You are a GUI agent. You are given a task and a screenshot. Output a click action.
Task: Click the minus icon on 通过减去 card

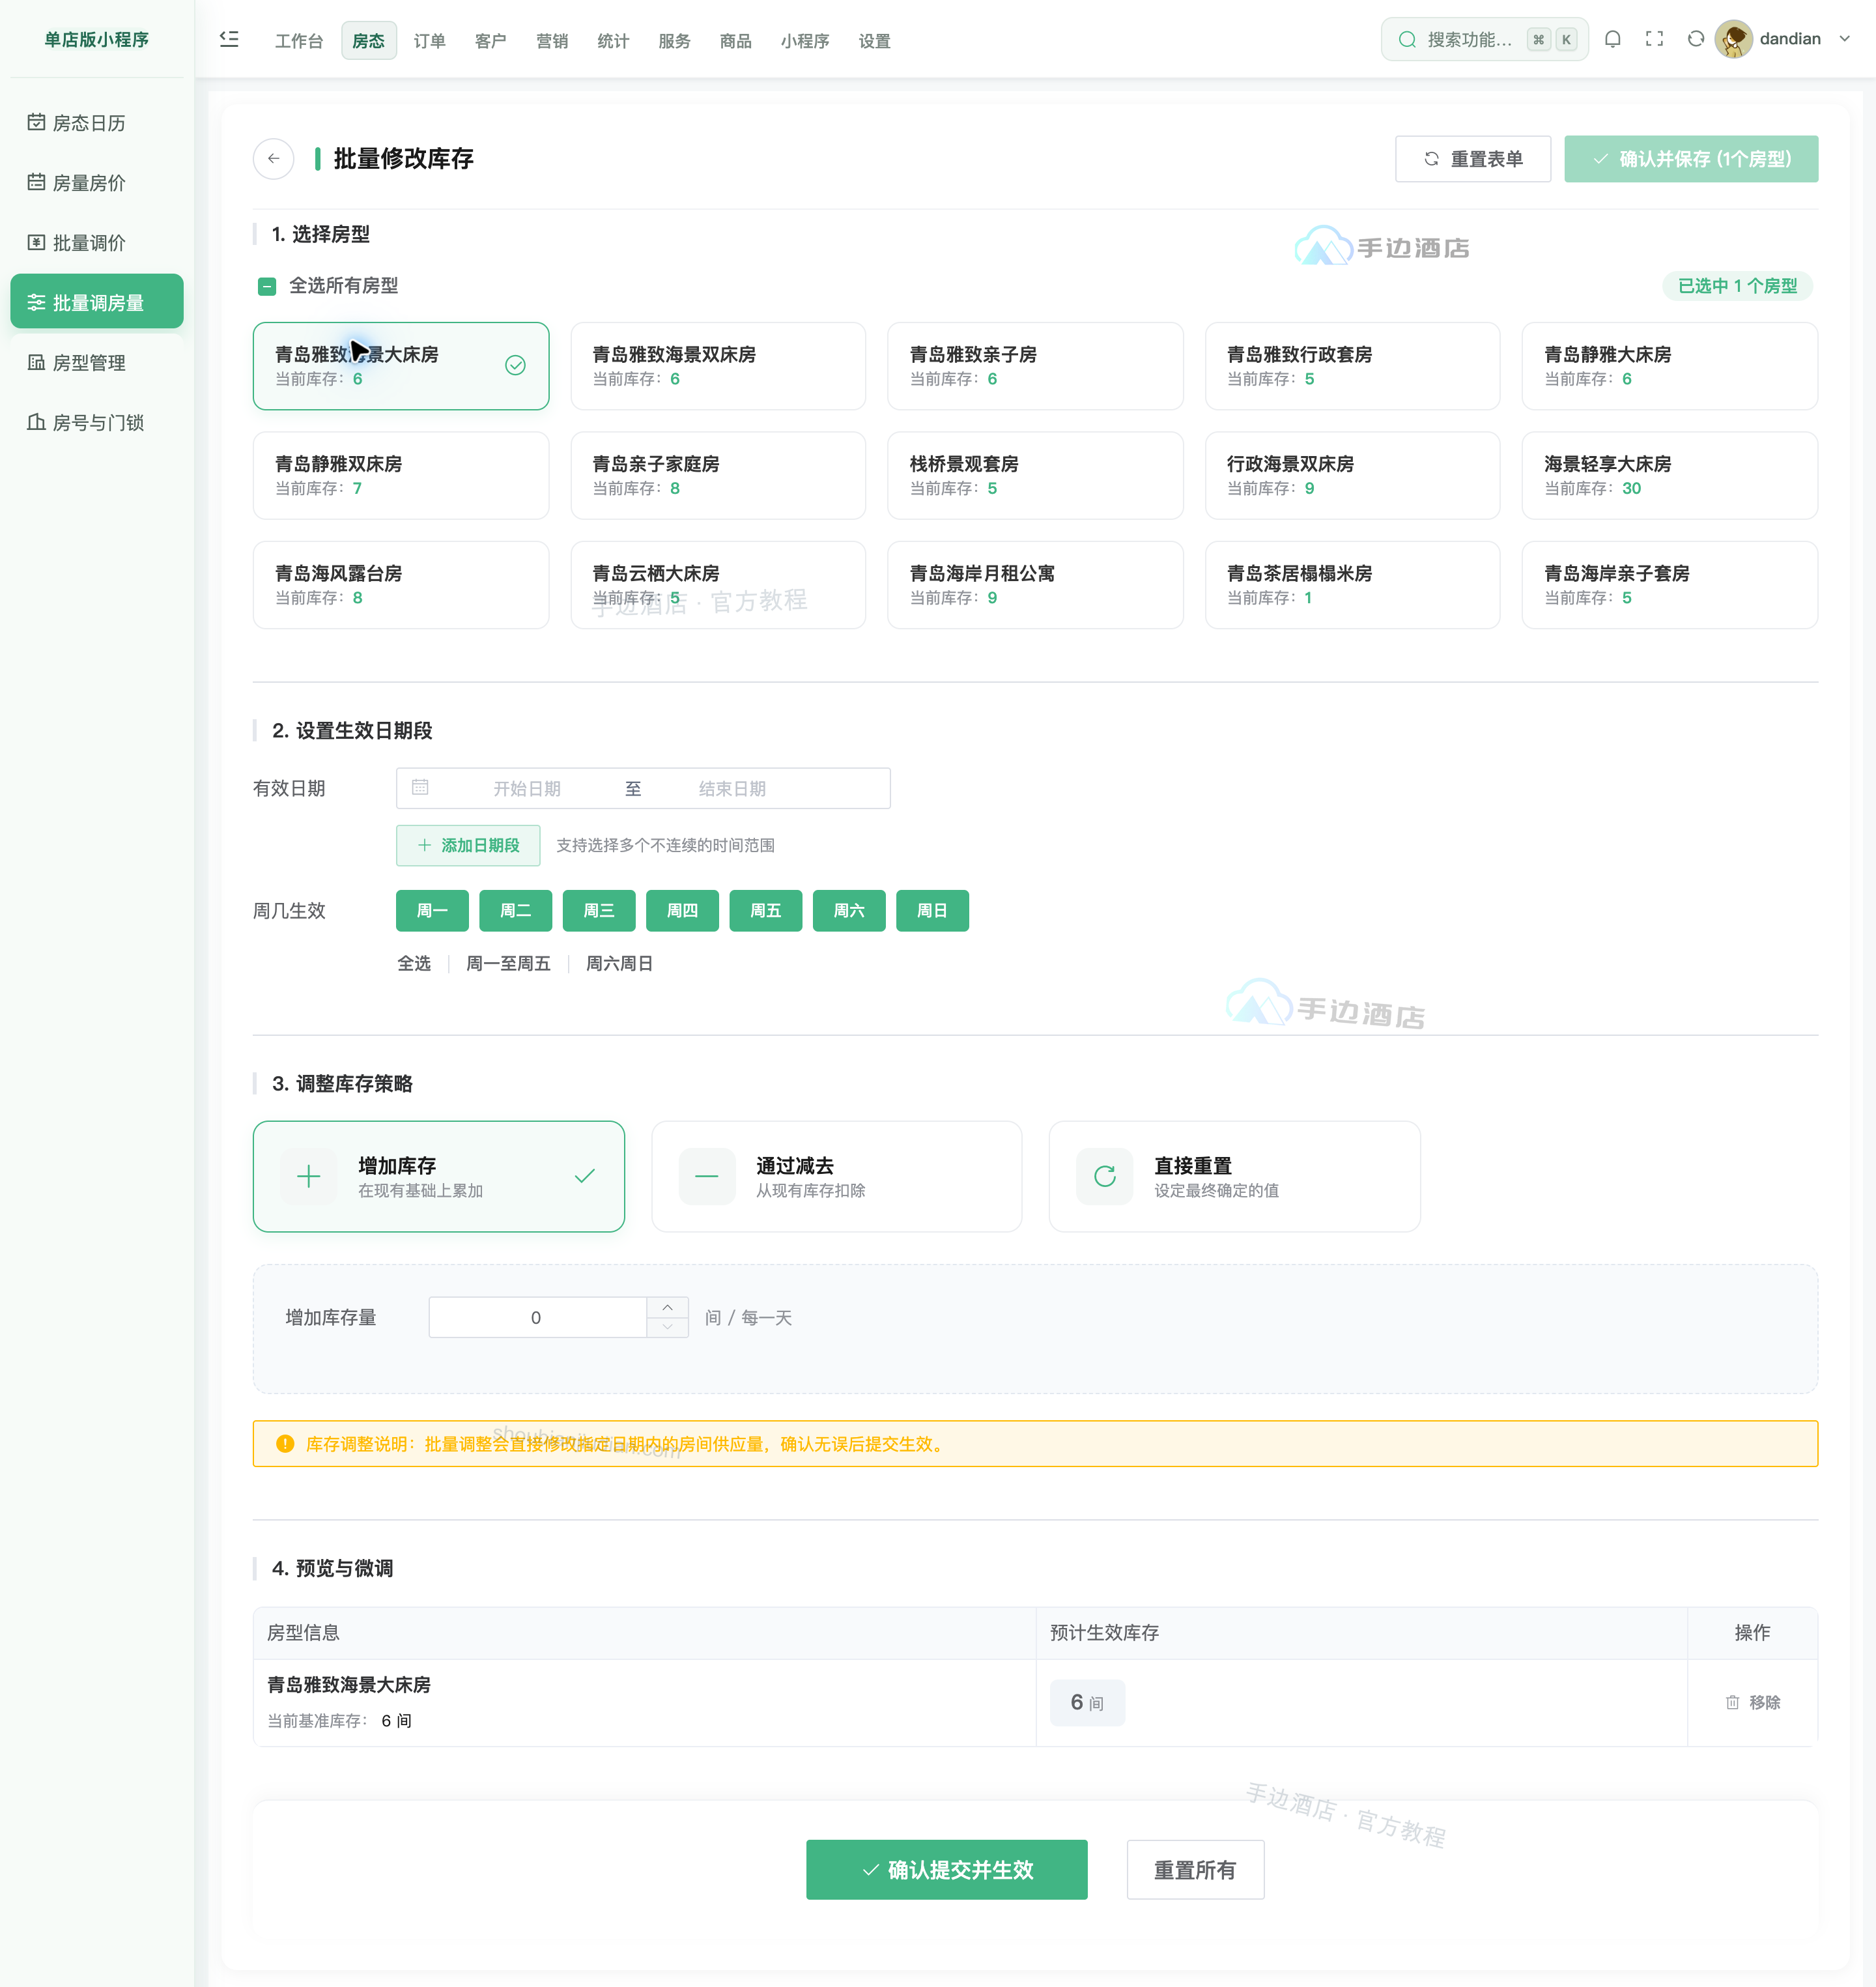point(707,1176)
